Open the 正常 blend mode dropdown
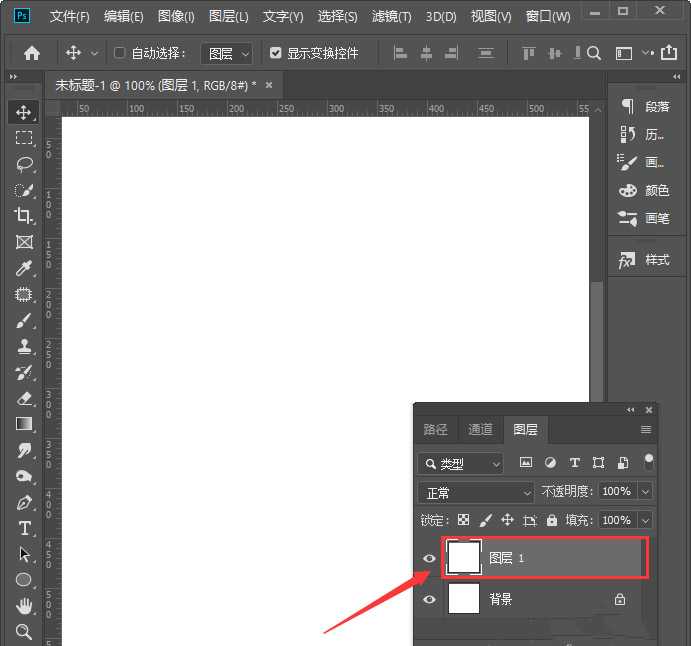 pos(477,492)
